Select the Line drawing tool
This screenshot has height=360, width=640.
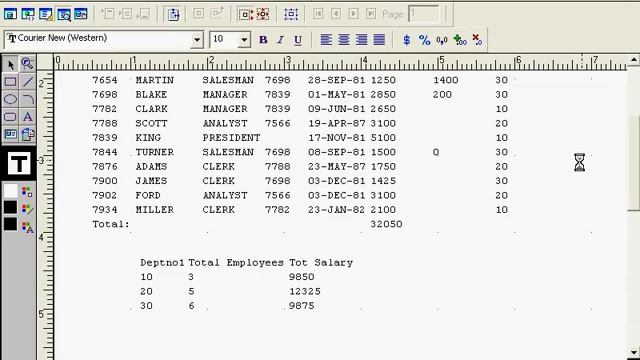click(x=27, y=82)
